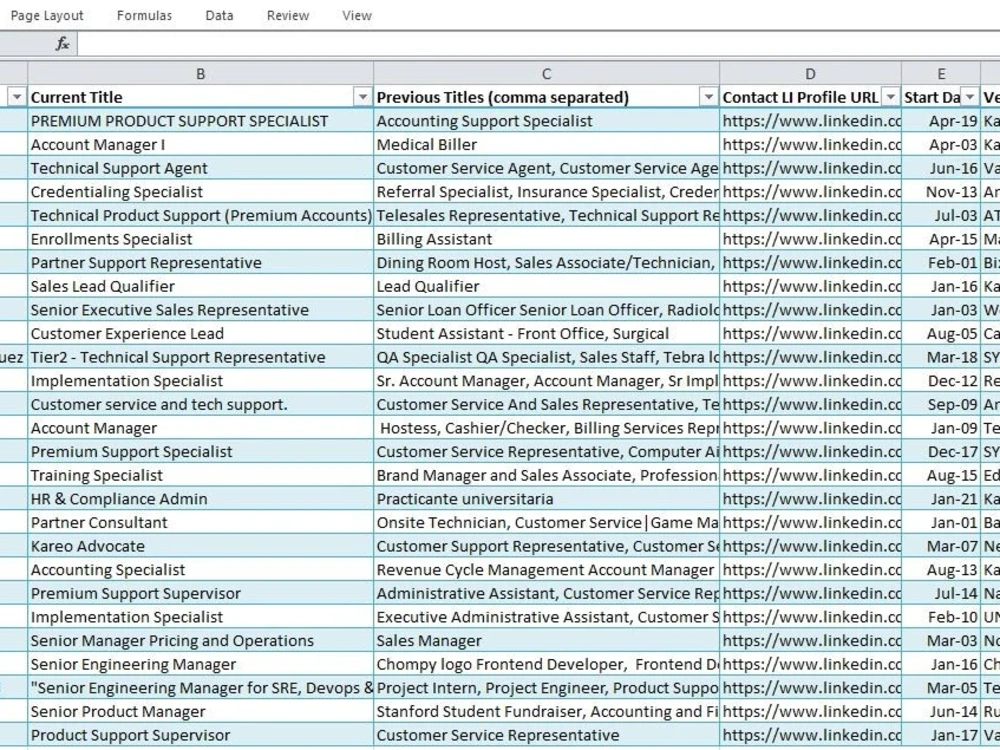Open the View ribbon tab
Image resolution: width=1000 pixels, height=750 pixels.
(x=357, y=15)
